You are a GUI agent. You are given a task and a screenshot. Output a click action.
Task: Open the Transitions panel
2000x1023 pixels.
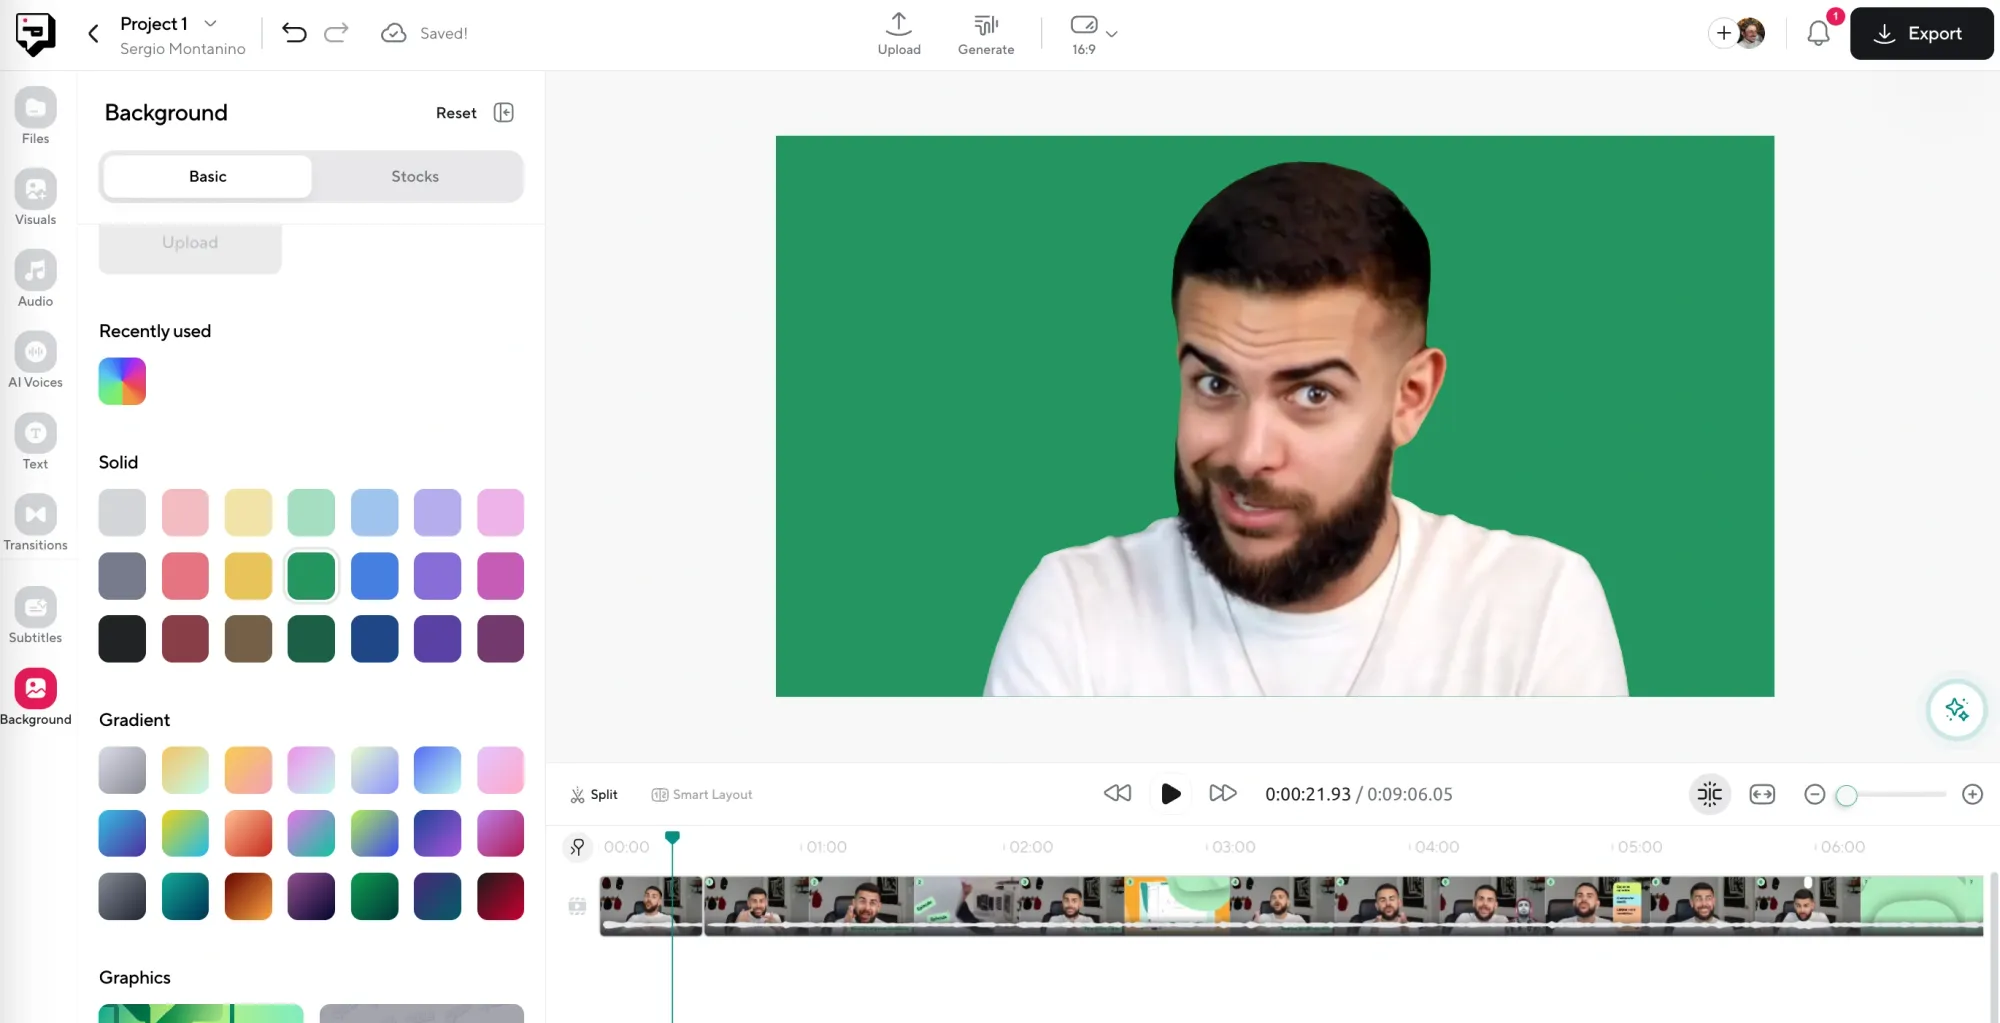point(35,523)
